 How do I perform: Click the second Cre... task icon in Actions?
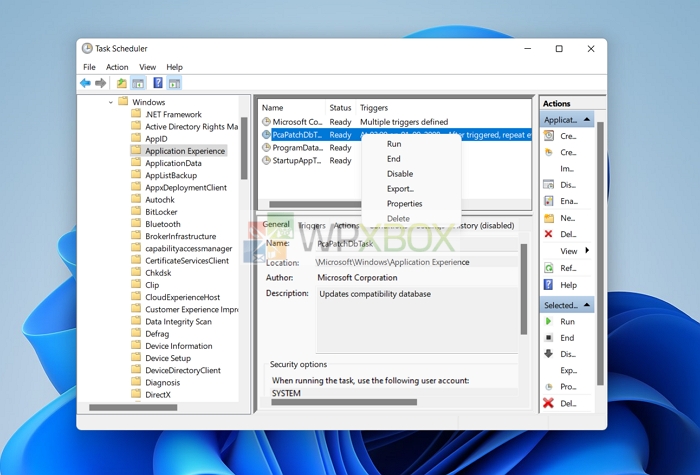549,152
